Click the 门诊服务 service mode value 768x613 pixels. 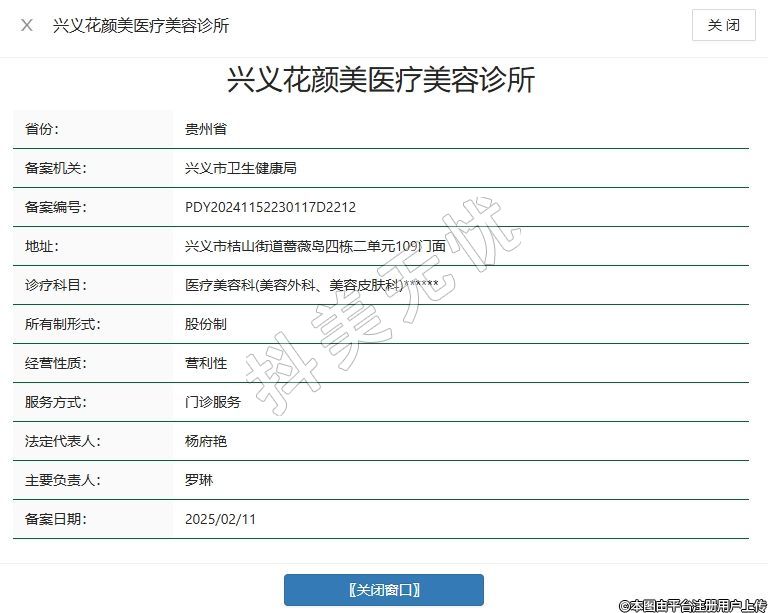[213, 402]
